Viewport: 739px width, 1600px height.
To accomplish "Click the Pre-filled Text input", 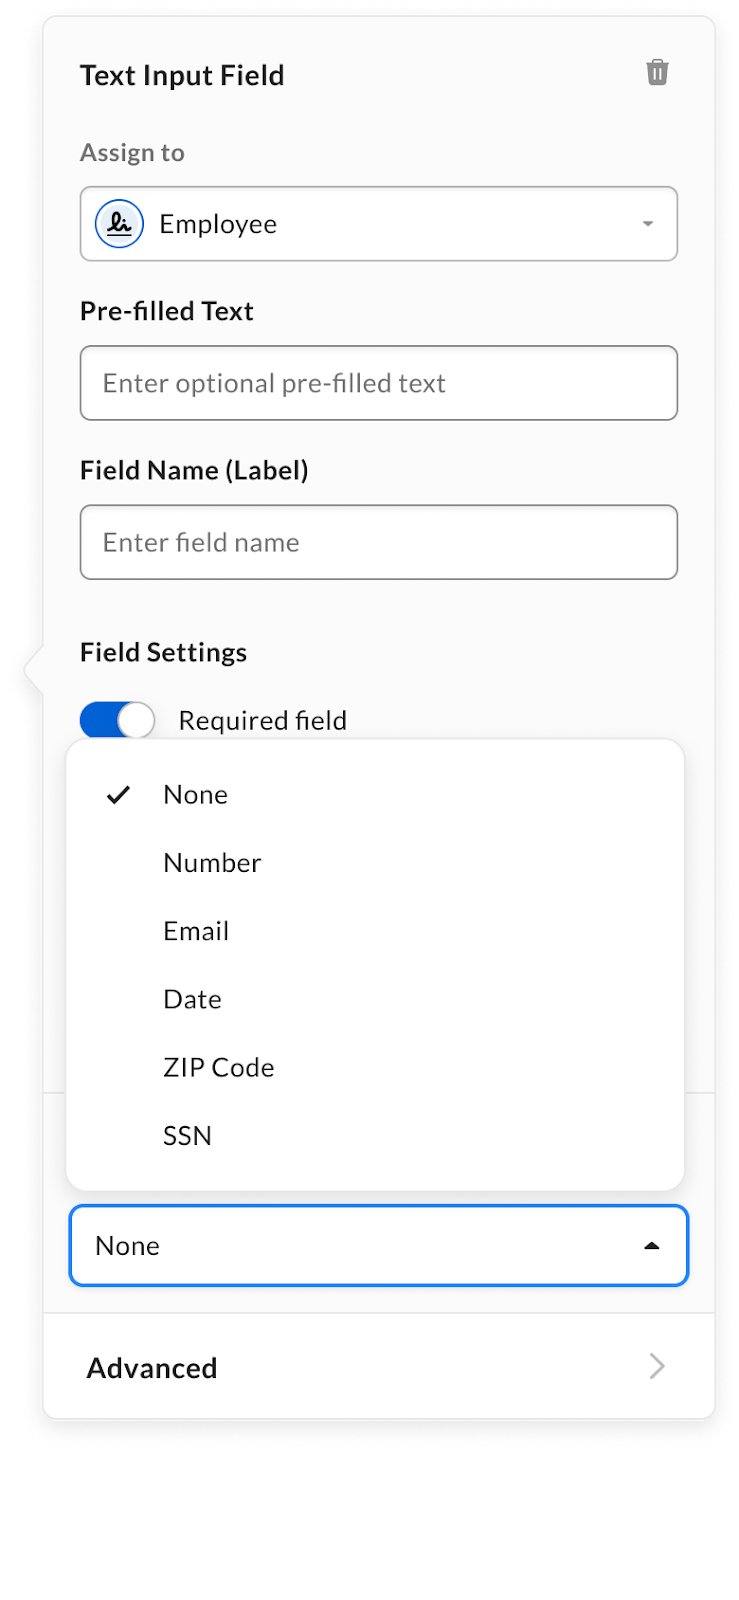I will [378, 383].
